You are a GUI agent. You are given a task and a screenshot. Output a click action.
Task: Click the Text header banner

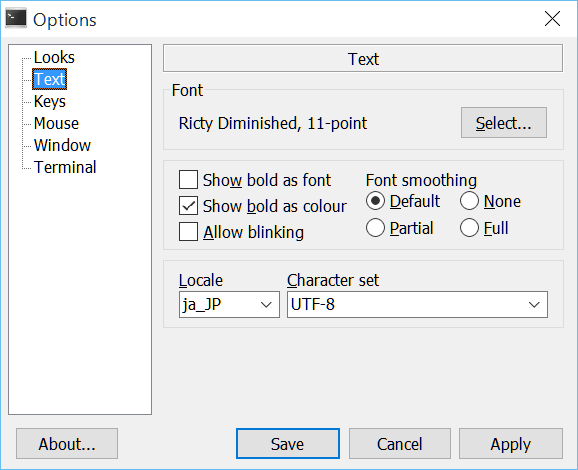coord(363,58)
